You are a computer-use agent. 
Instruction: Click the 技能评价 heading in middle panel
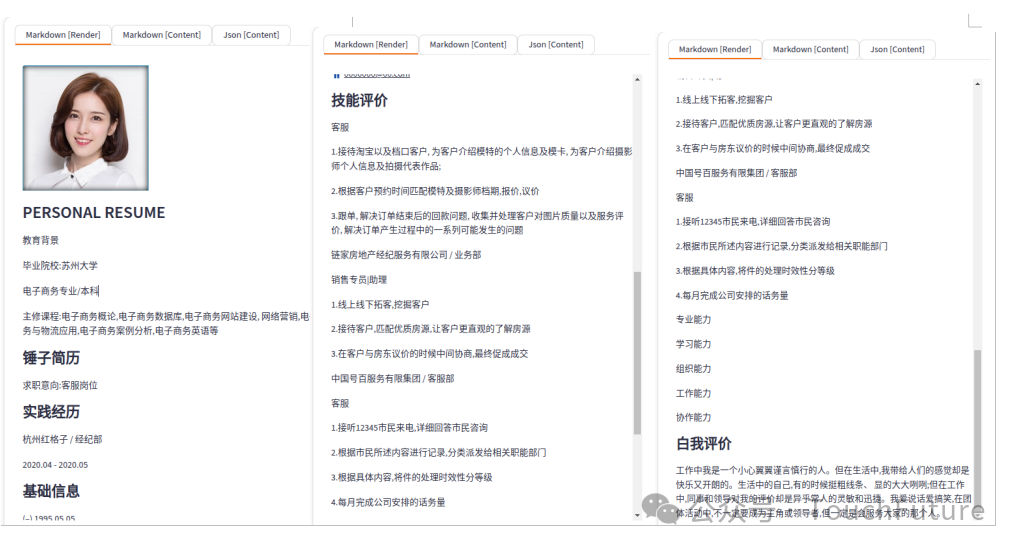coord(359,100)
